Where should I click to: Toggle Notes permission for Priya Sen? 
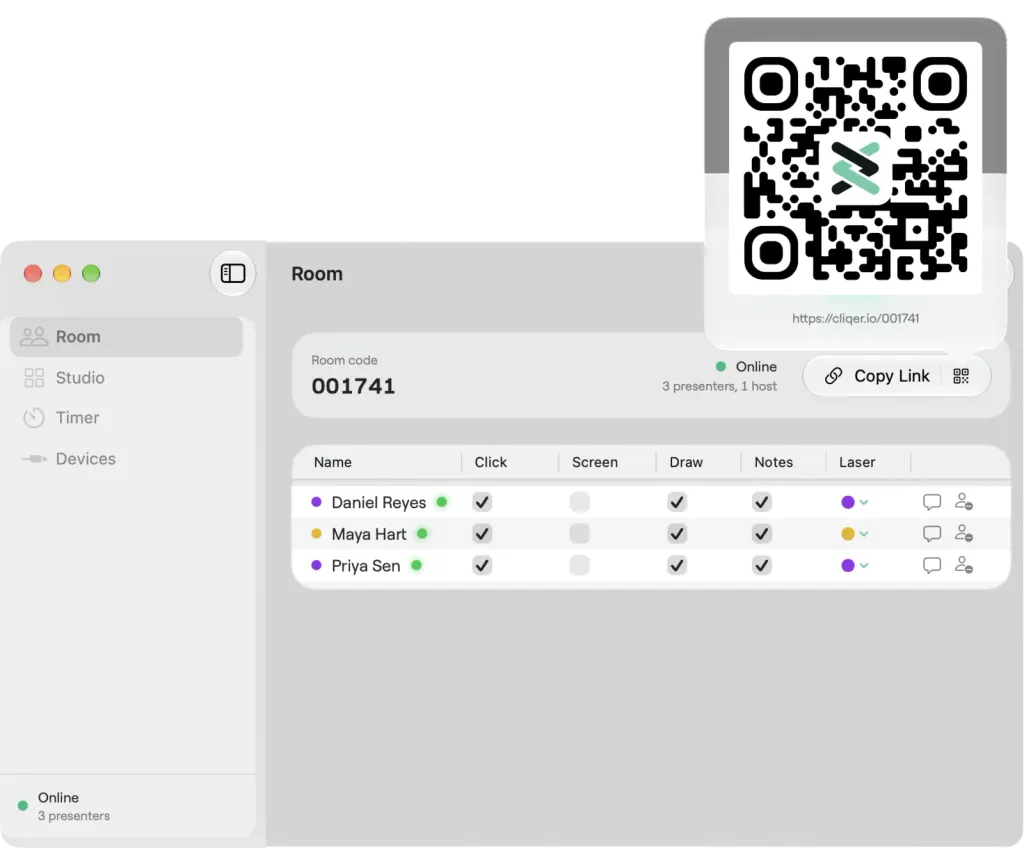point(761,565)
